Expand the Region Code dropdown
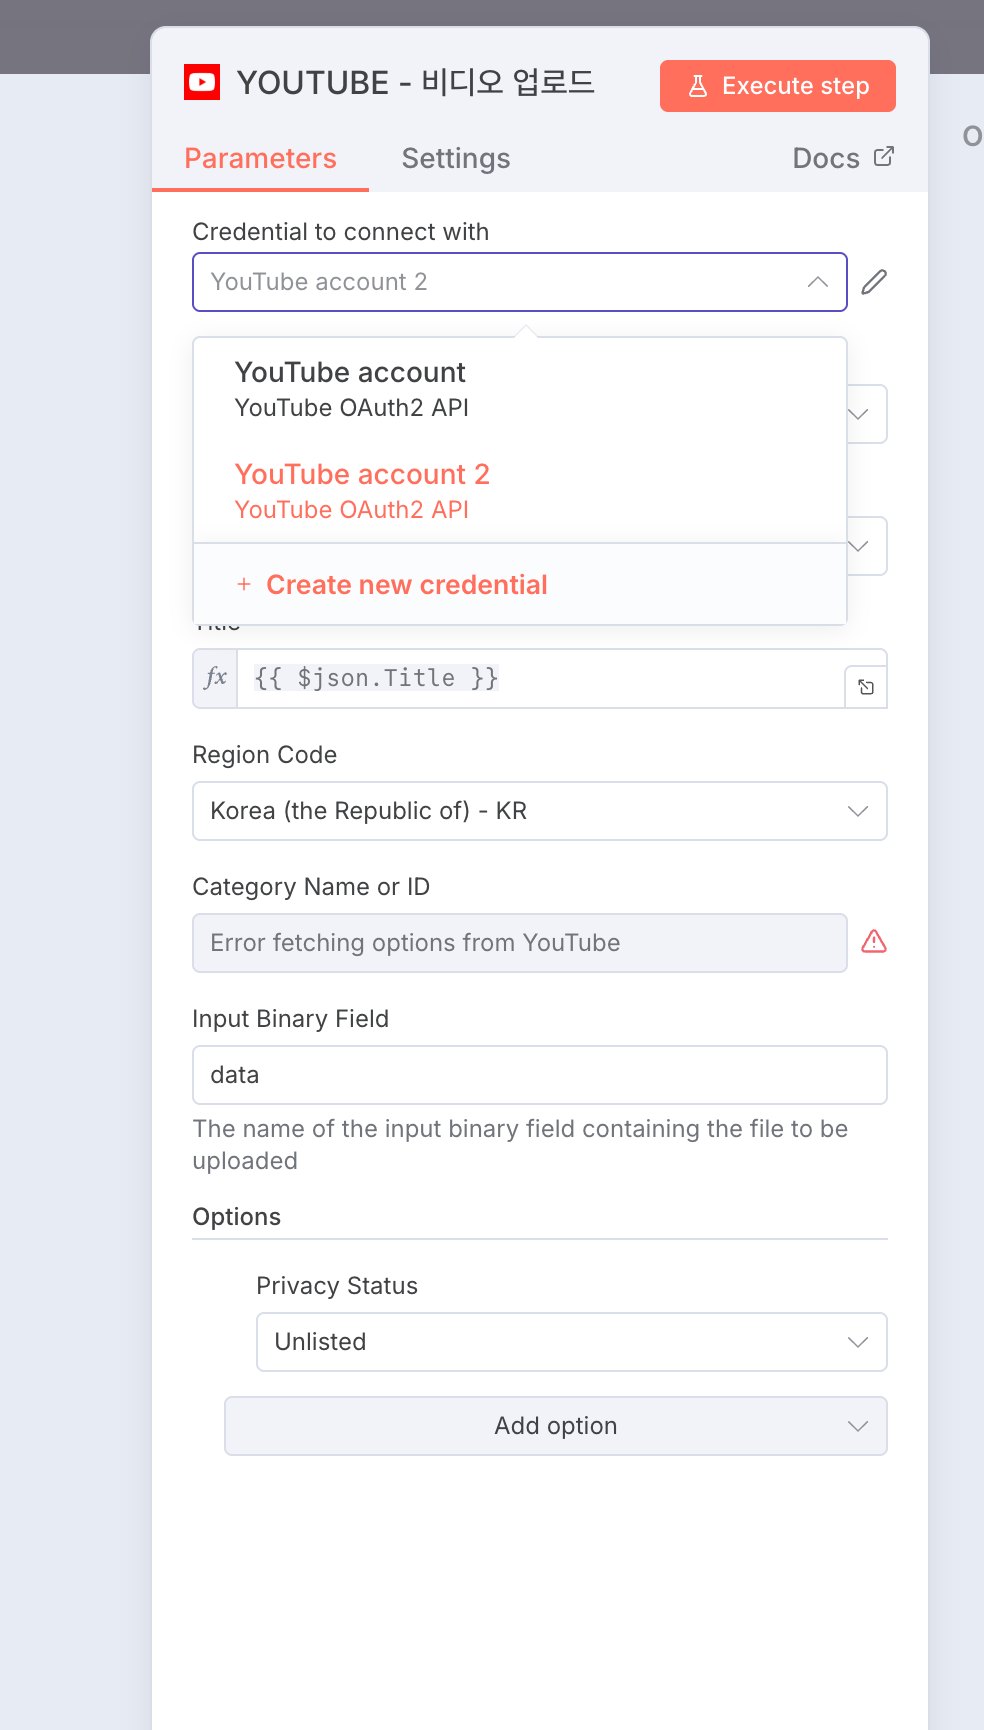Screen dimensions: 984x1730 [857, 811]
